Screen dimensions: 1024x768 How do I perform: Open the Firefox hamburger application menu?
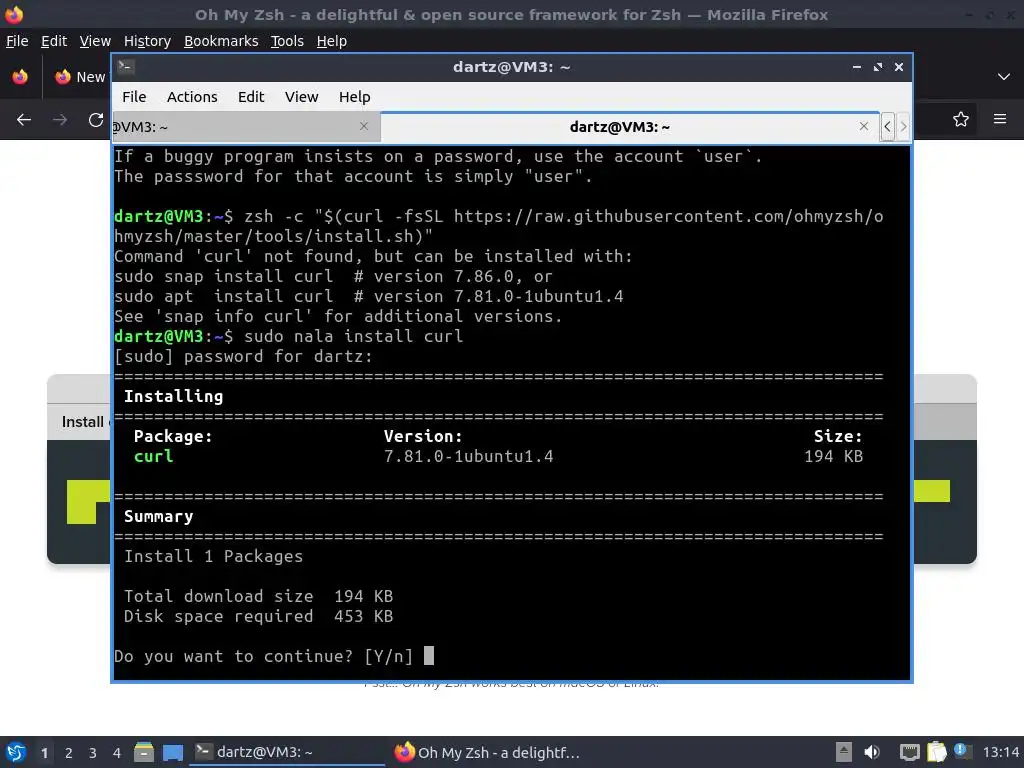click(1000, 119)
